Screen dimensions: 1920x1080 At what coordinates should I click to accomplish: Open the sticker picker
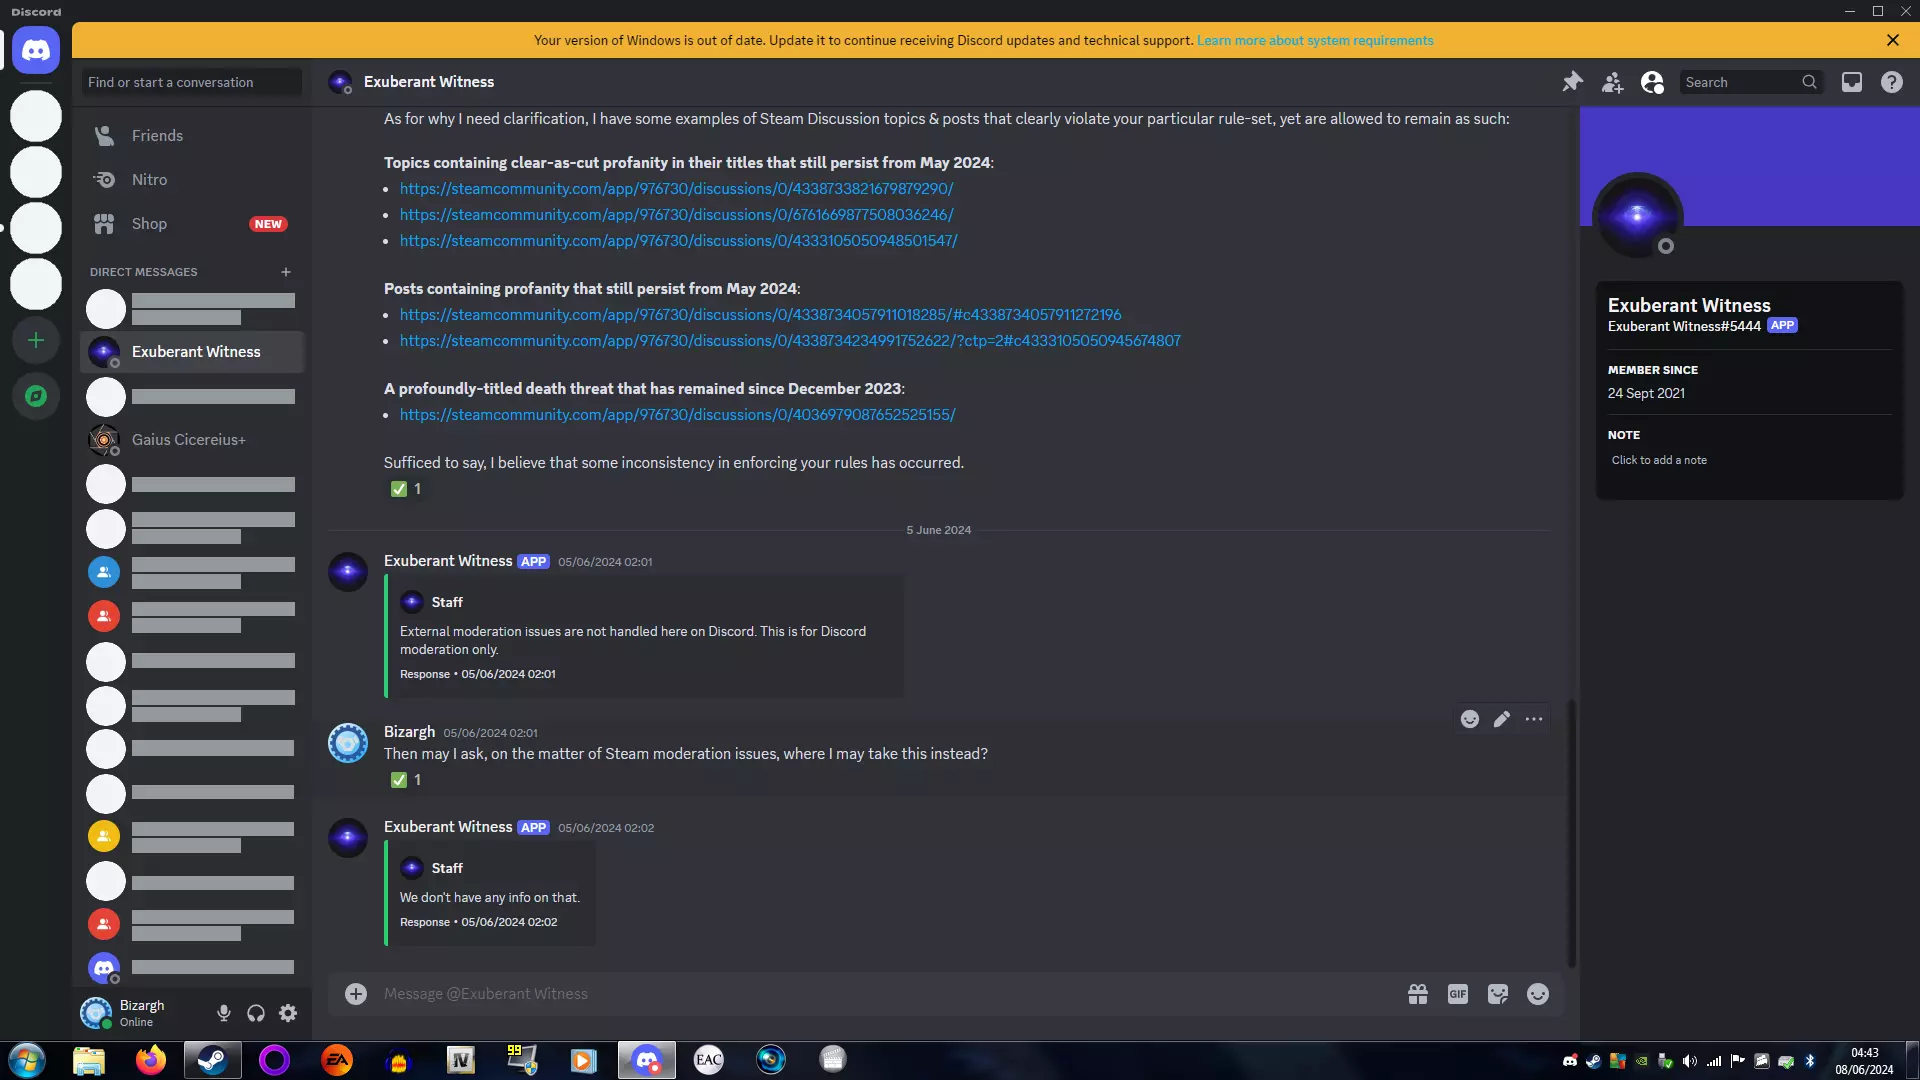pos(1497,994)
